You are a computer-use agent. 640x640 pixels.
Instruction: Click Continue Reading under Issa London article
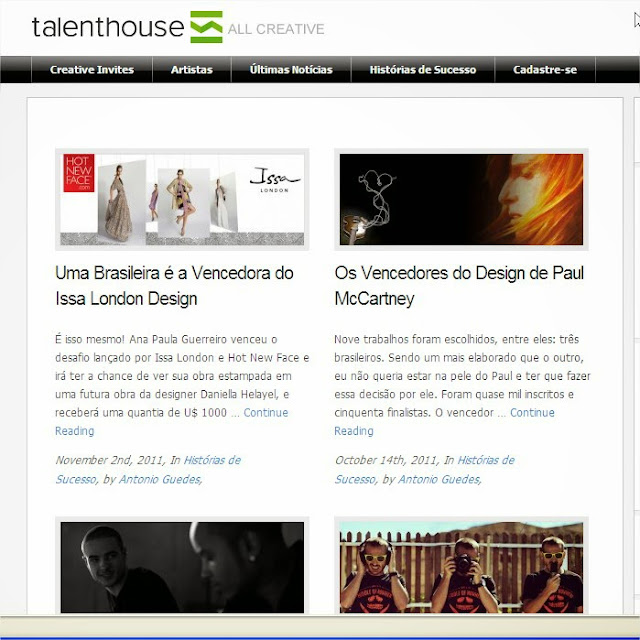(x=171, y=422)
